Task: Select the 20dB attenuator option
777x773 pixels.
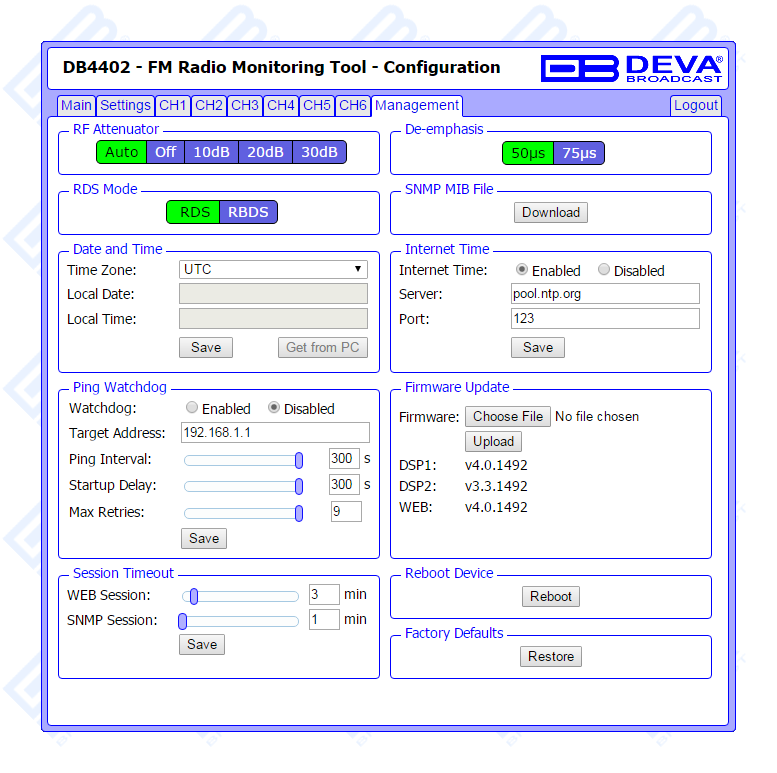Action: point(265,152)
